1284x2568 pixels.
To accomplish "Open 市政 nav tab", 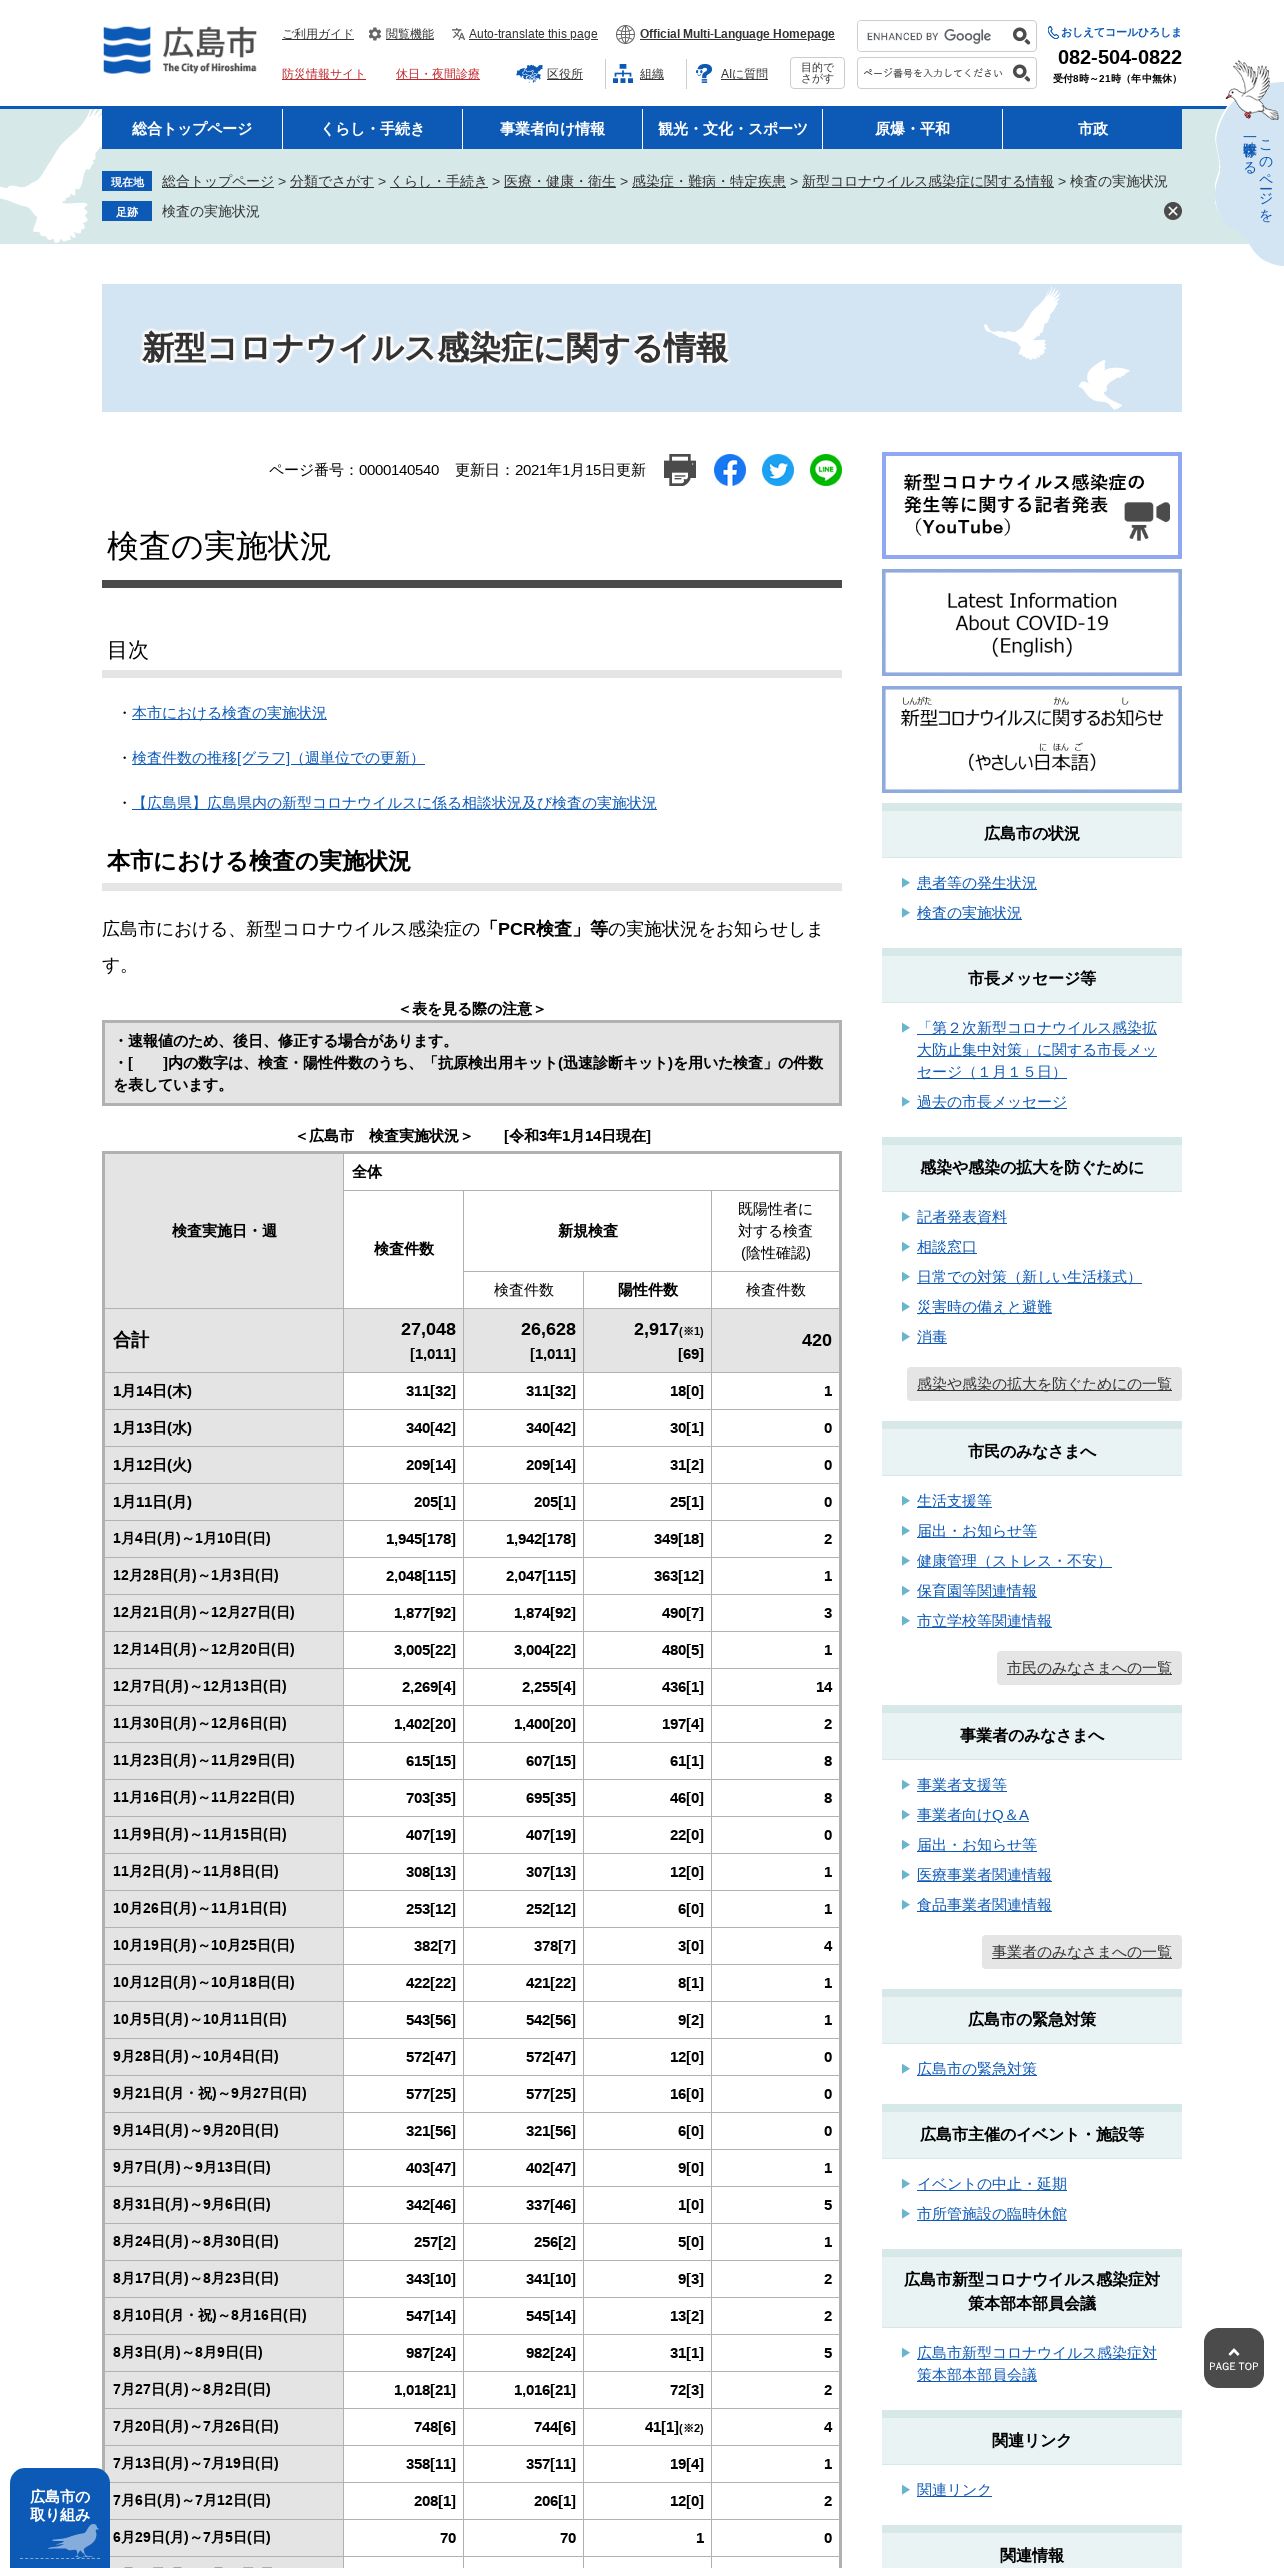I will click(x=1092, y=129).
